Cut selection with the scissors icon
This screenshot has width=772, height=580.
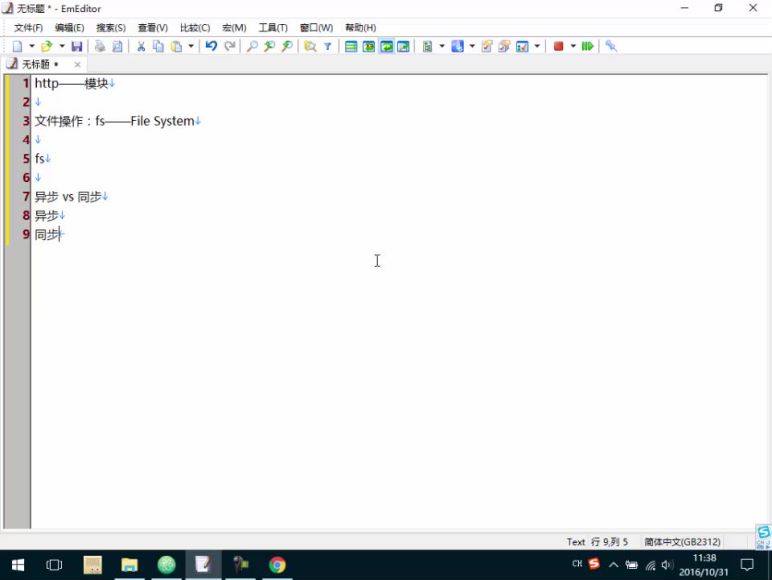coord(141,46)
